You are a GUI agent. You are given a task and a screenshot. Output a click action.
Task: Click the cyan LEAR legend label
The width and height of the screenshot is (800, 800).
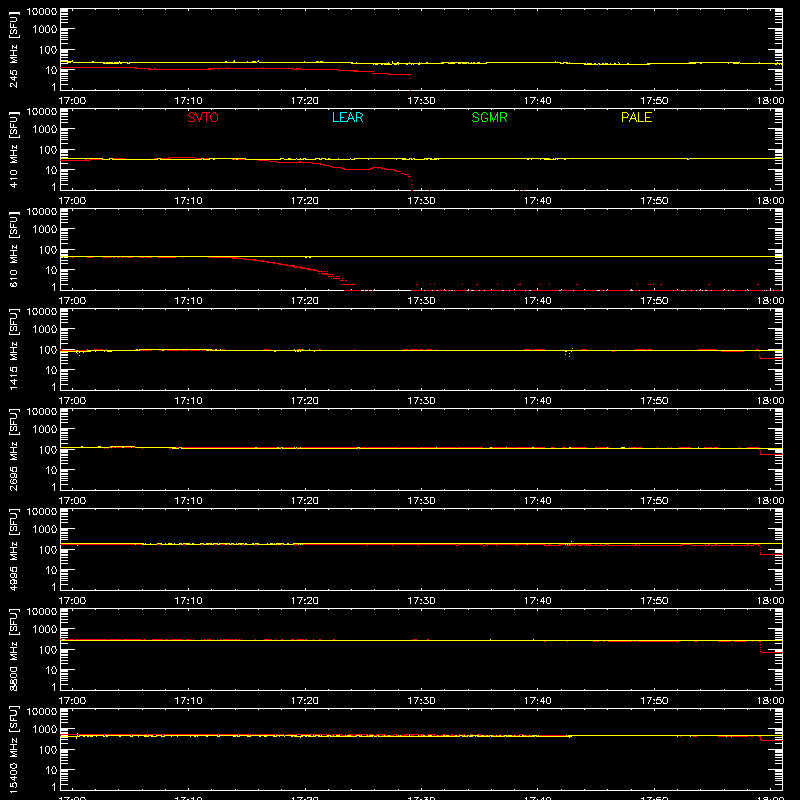tap(347, 117)
